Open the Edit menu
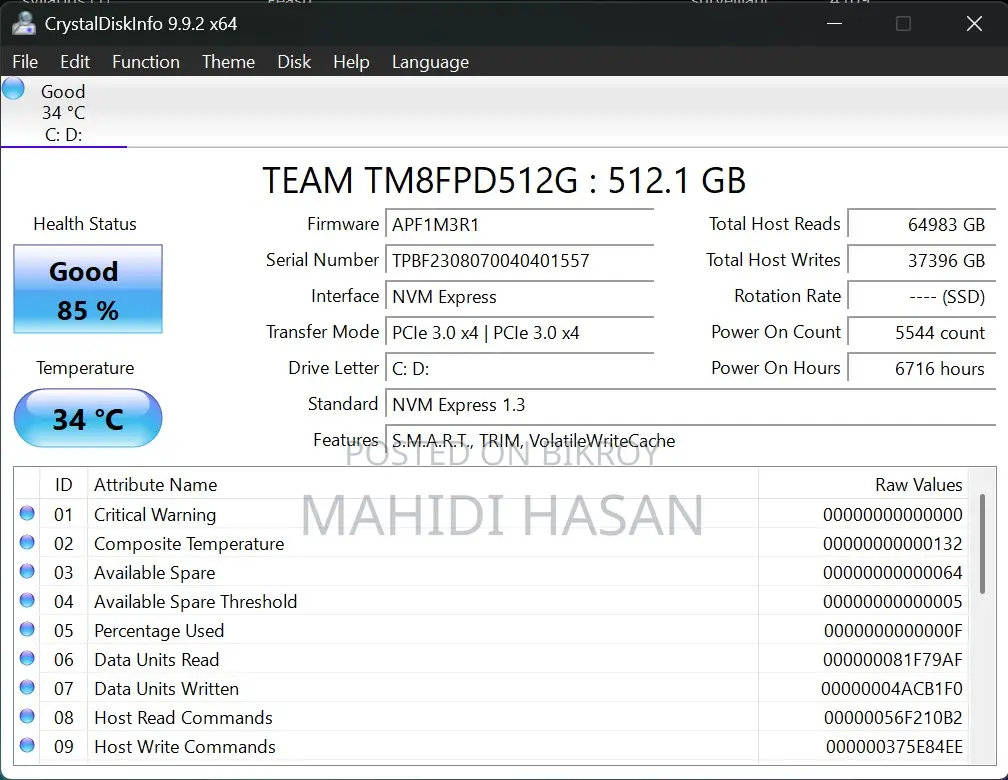The height and width of the screenshot is (780, 1008). click(x=75, y=62)
